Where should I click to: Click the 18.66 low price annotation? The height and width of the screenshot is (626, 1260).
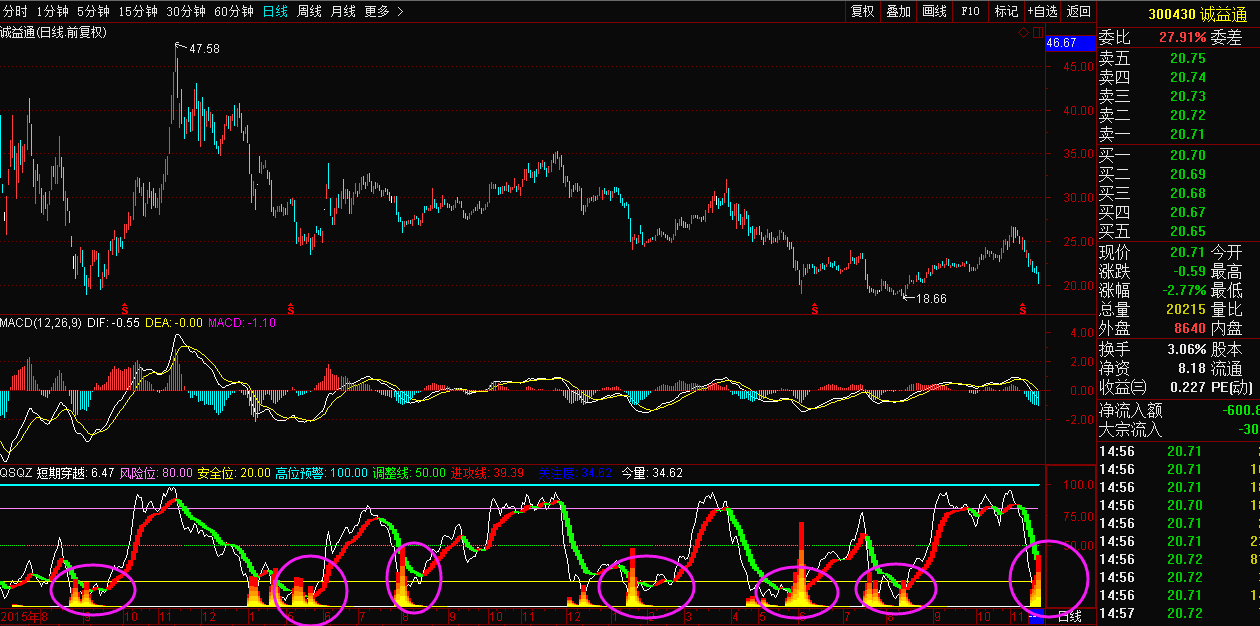(931, 298)
